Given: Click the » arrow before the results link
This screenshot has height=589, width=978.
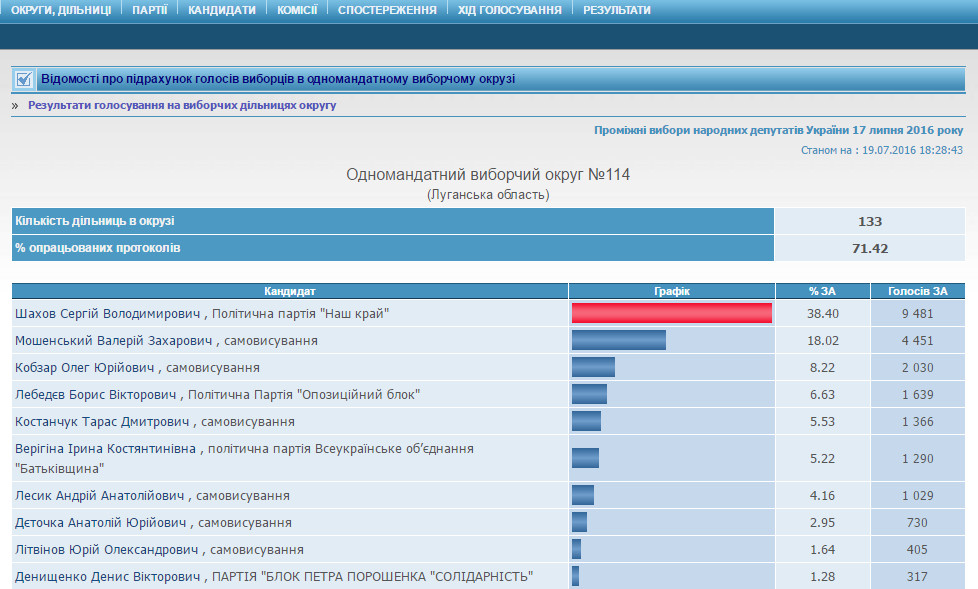Looking at the screenshot, I should click(x=15, y=105).
